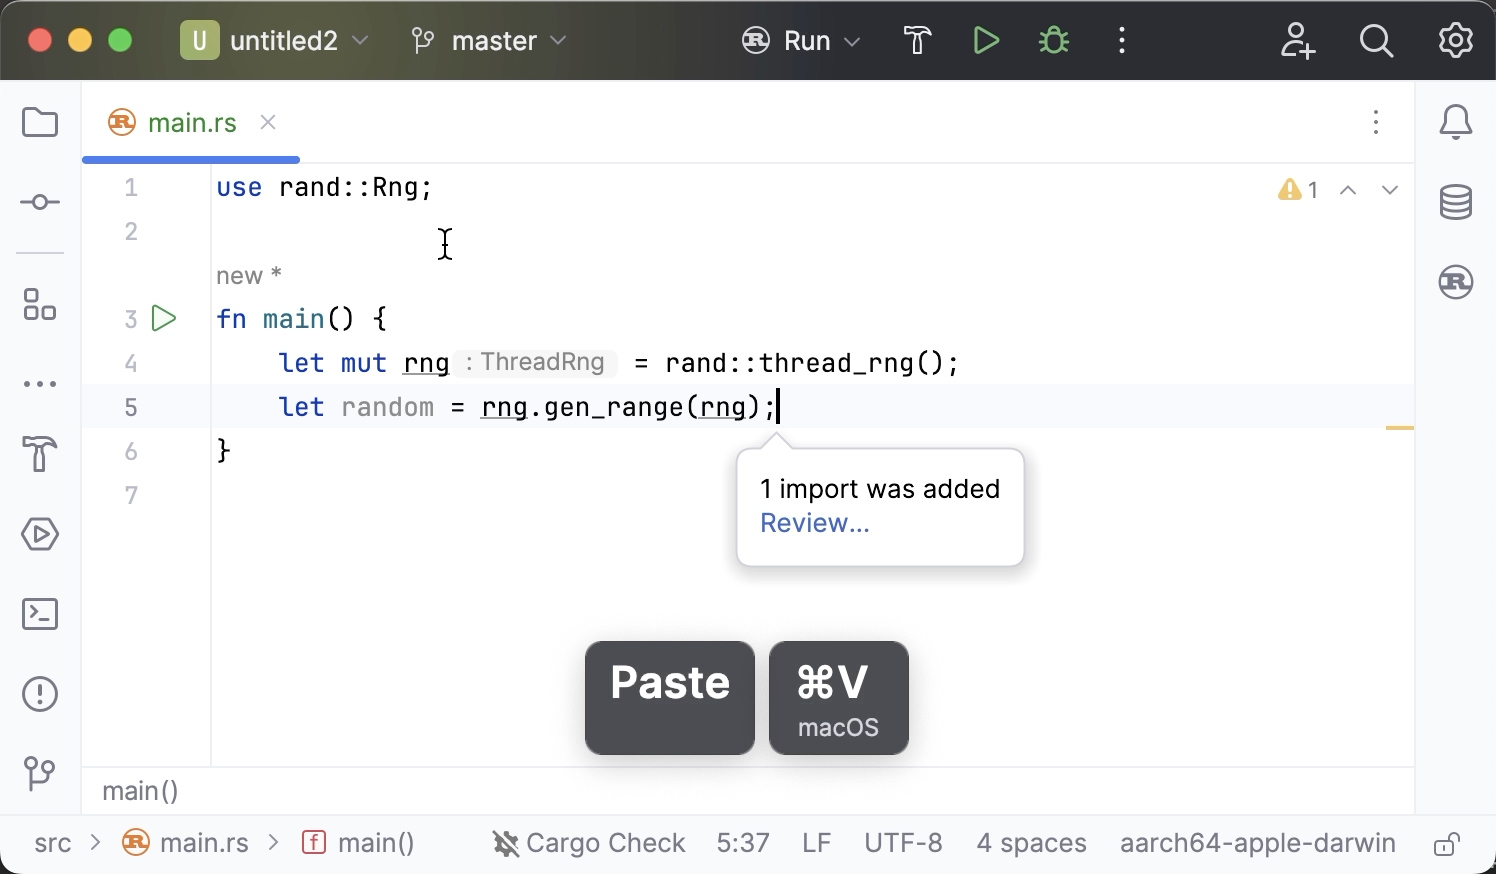1496x874 pixels.
Task: Run the program with the green play icon
Action: tap(986, 40)
